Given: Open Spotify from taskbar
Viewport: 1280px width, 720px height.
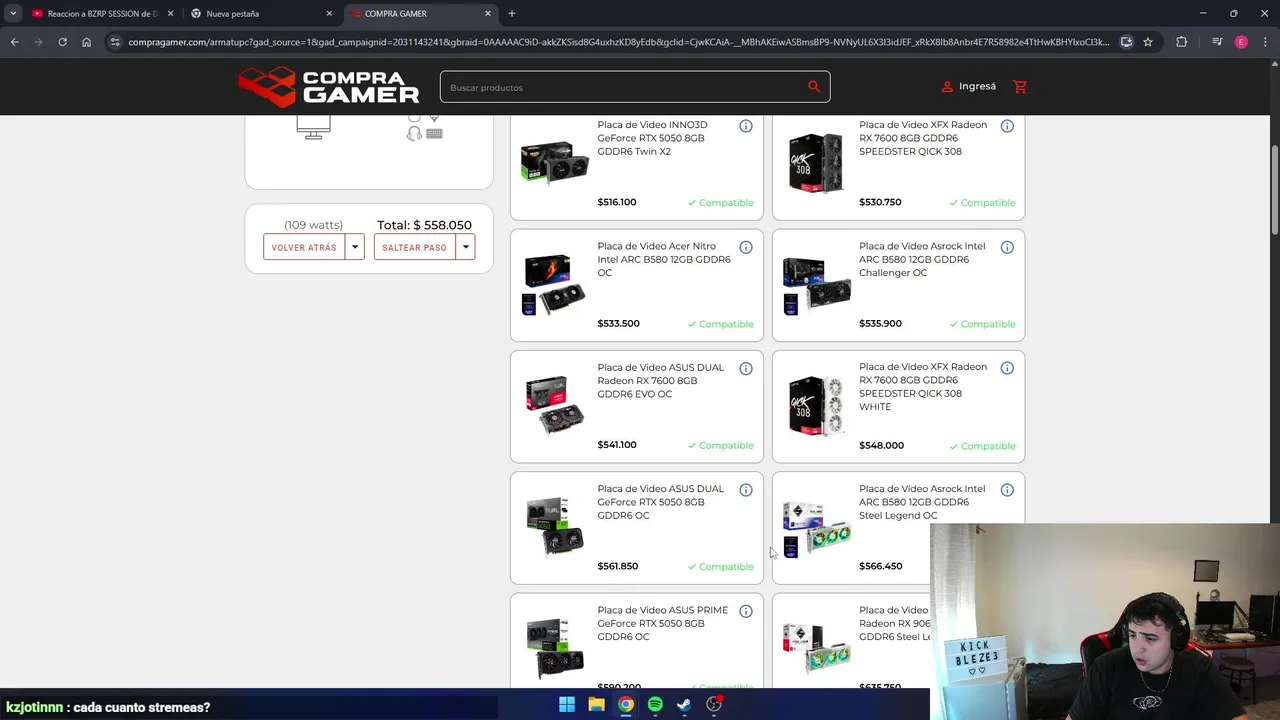Looking at the screenshot, I should pos(655,705).
